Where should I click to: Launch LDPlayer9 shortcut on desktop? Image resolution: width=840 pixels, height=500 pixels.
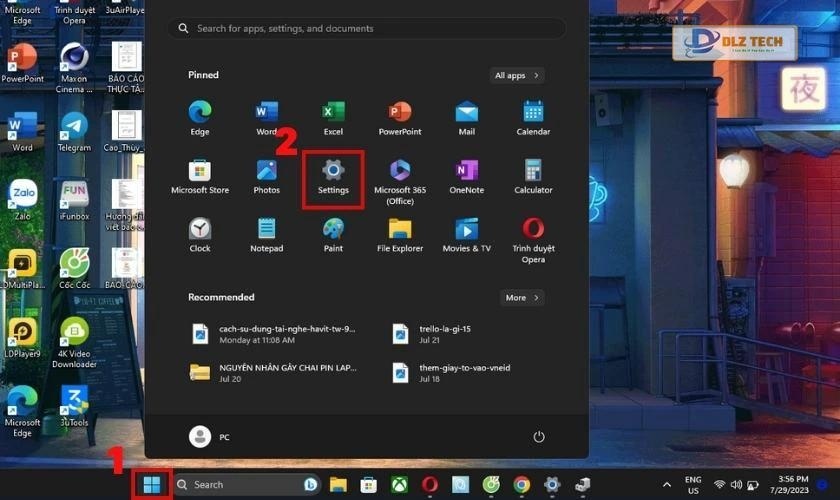pos(22,338)
